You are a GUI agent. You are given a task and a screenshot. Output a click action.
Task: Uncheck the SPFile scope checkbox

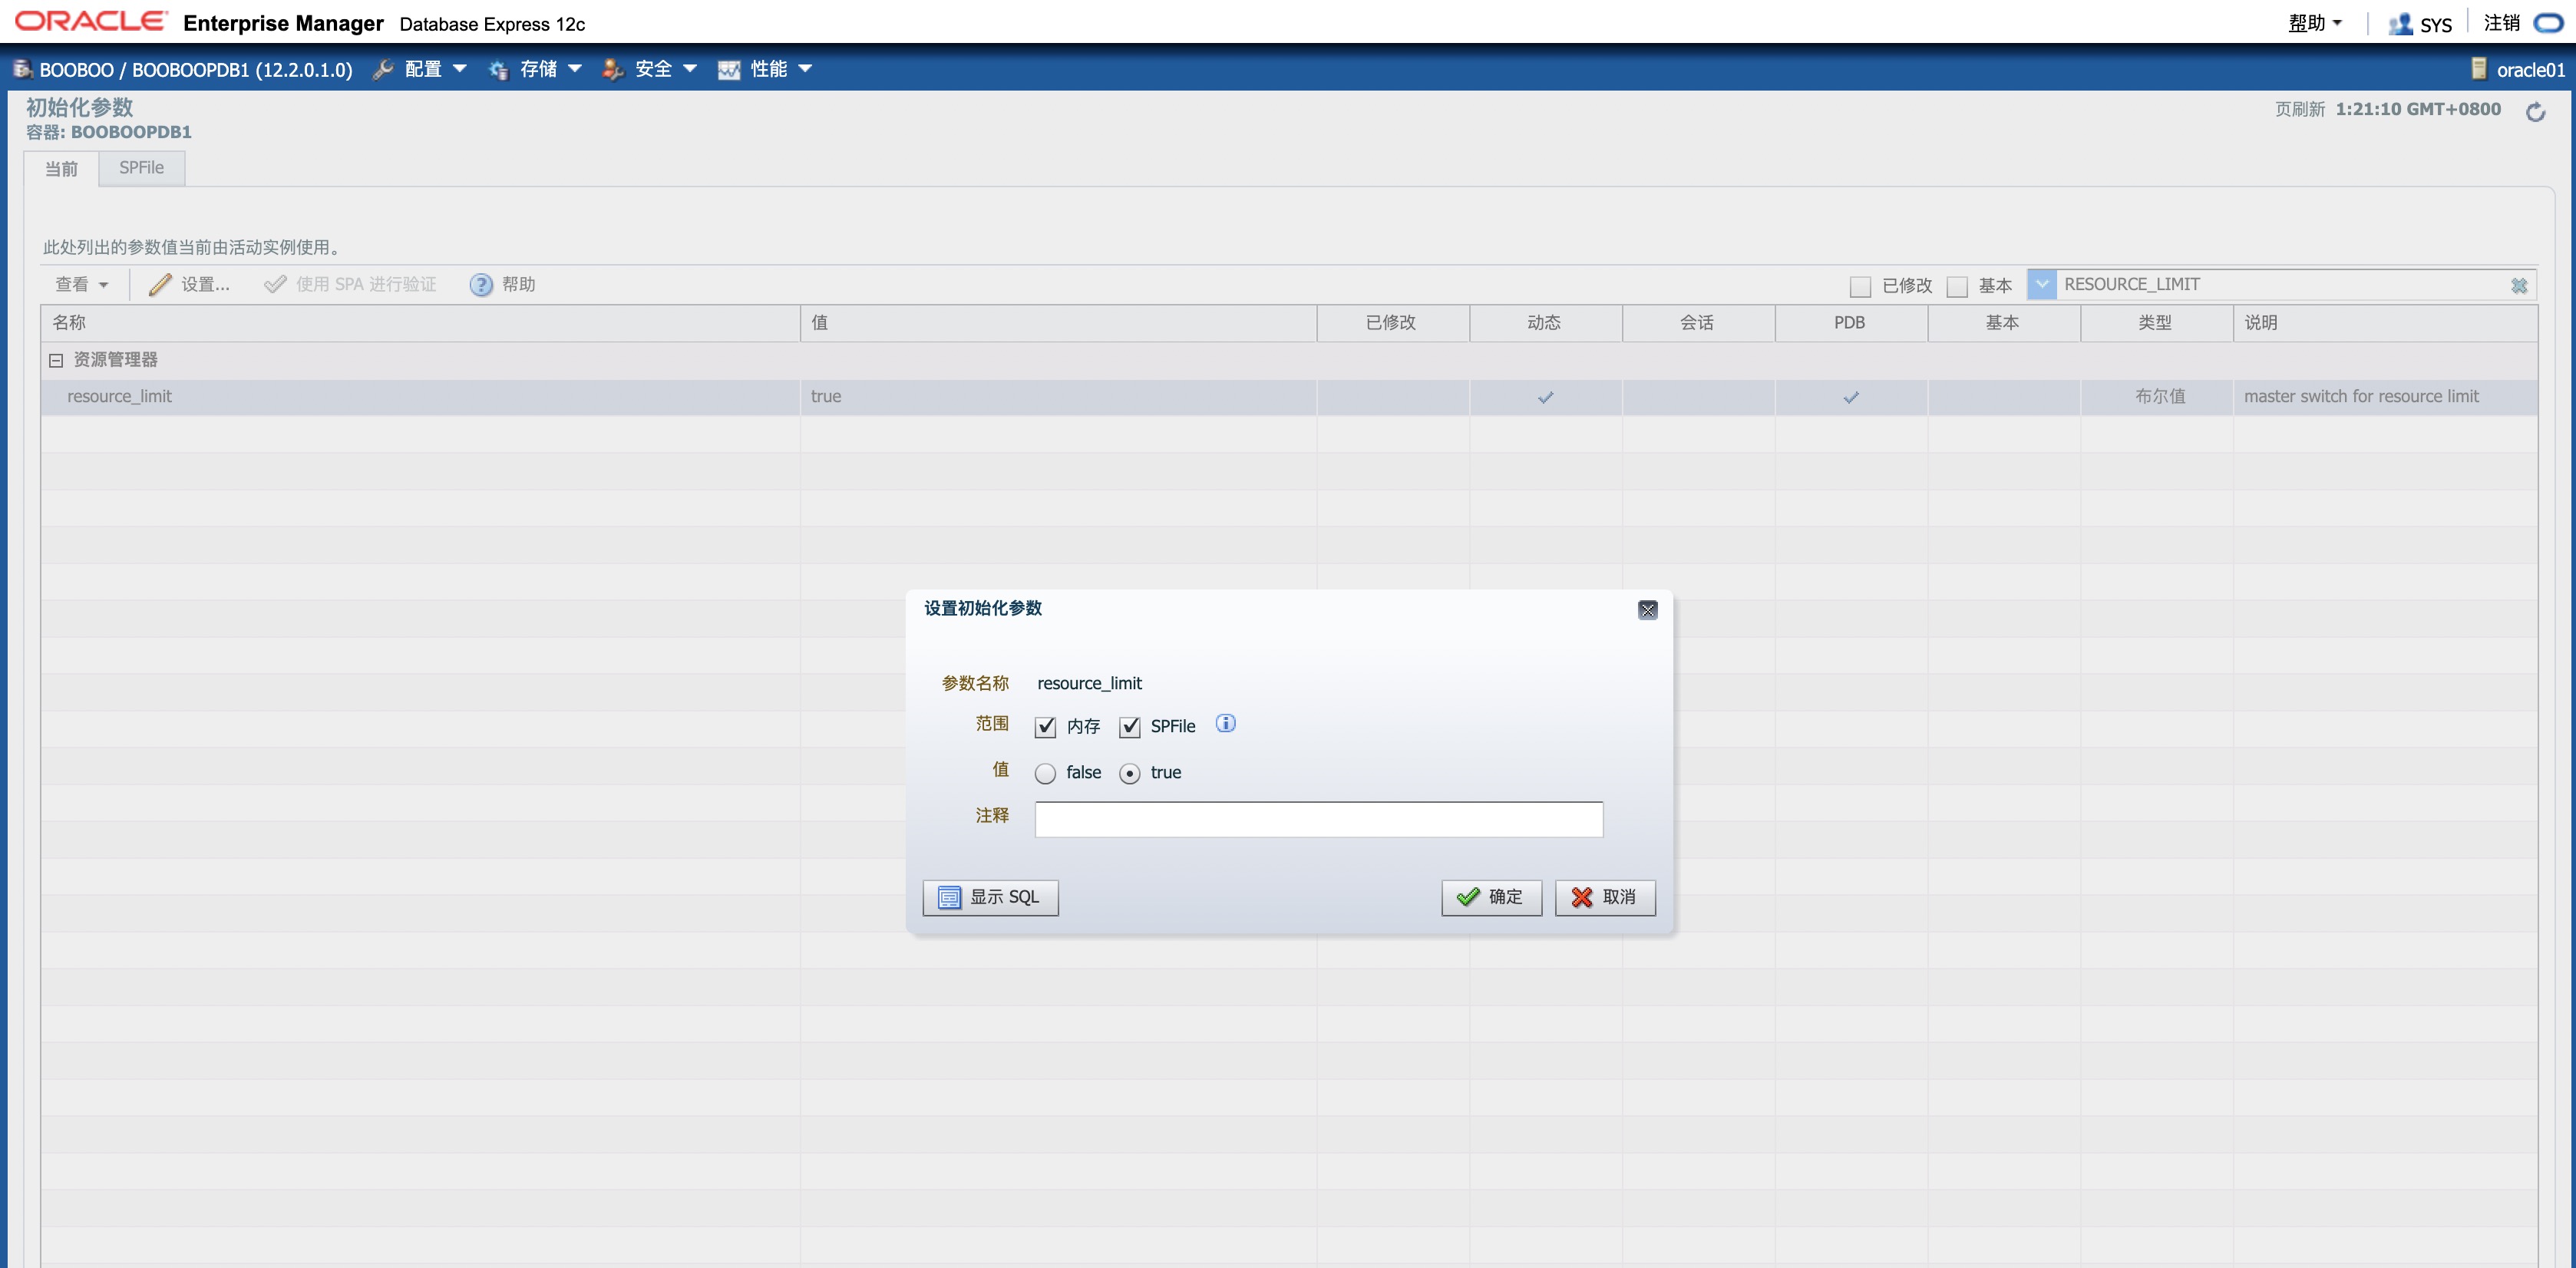(1129, 727)
